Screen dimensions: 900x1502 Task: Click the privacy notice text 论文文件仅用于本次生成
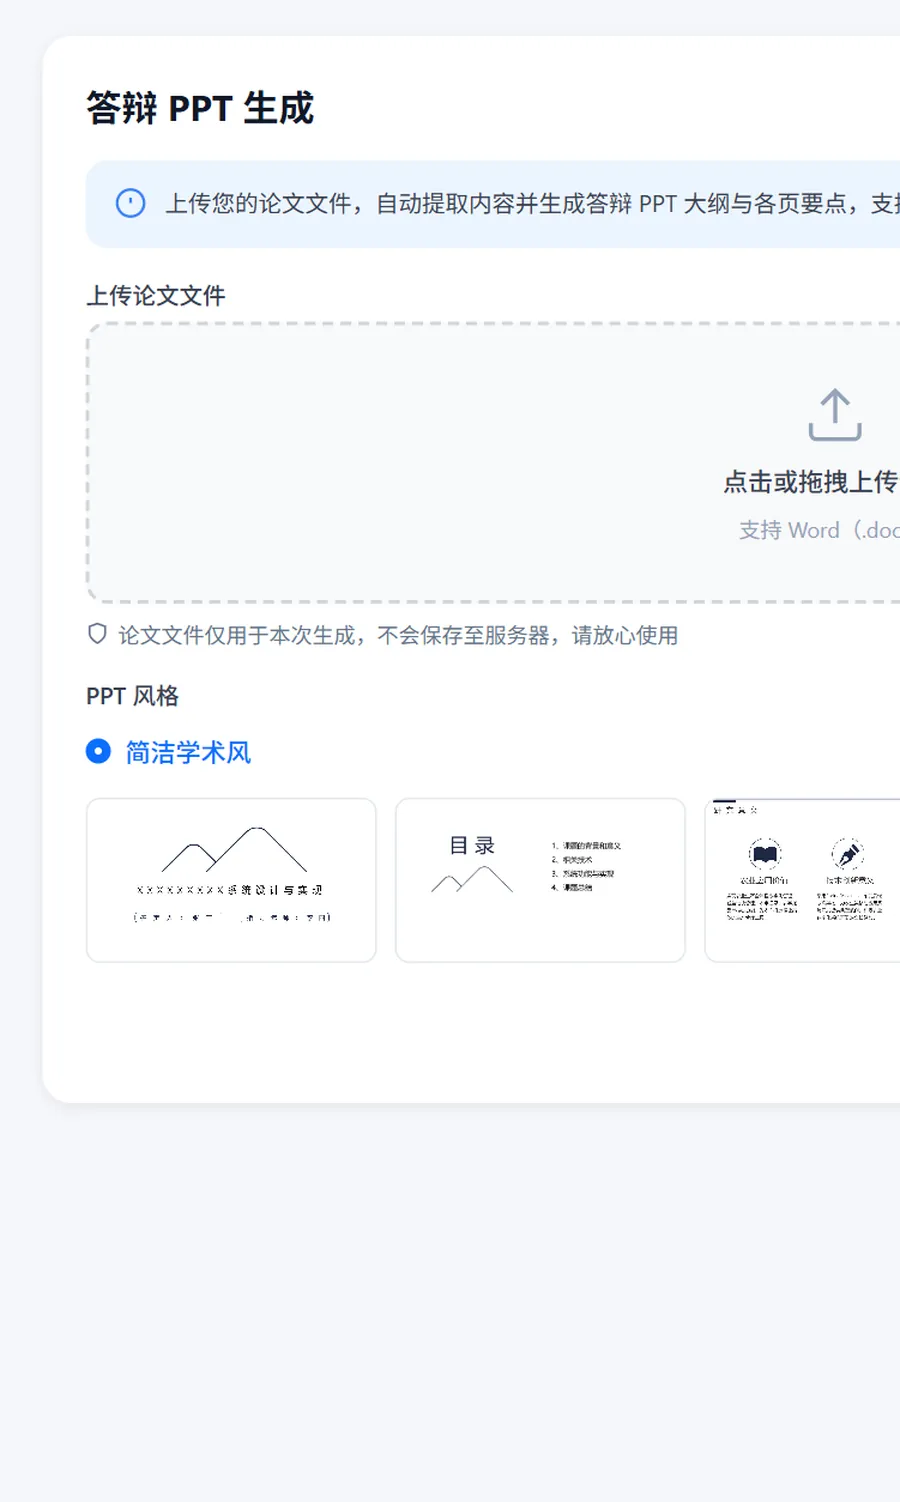pos(398,635)
